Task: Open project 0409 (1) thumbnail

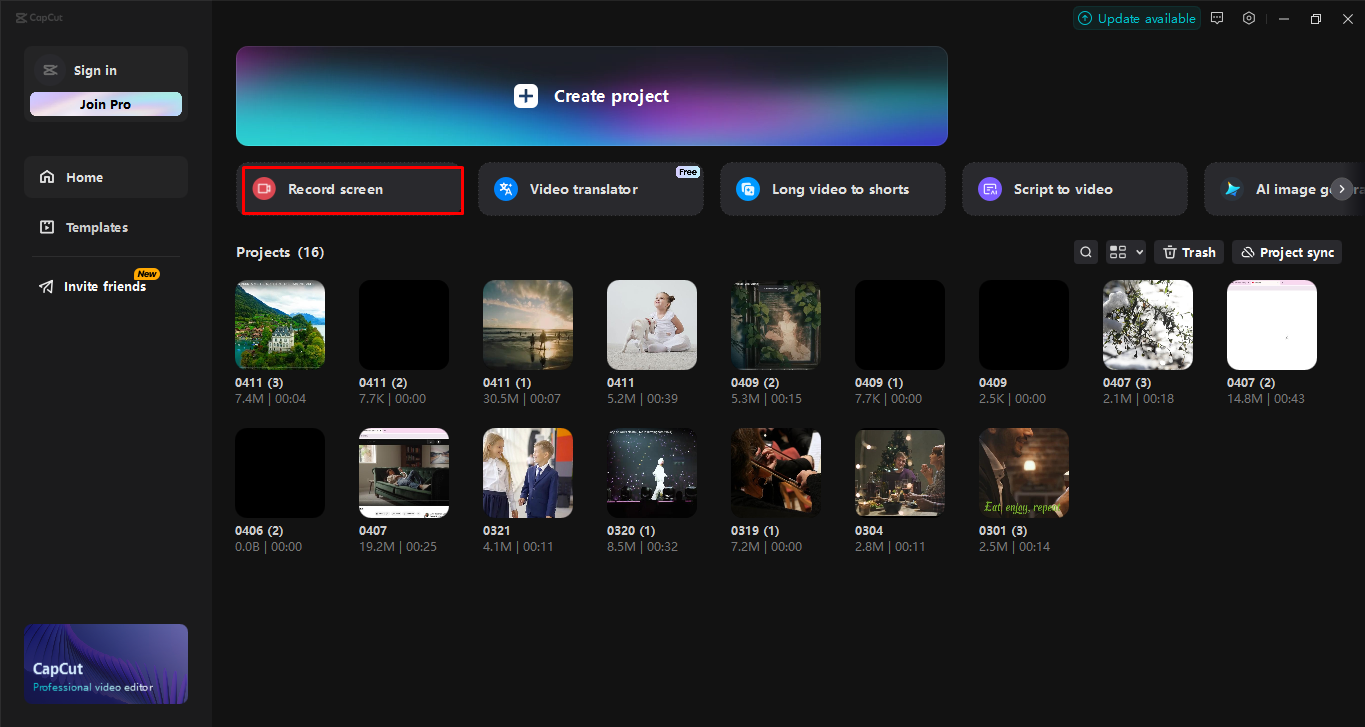Action: [x=900, y=325]
